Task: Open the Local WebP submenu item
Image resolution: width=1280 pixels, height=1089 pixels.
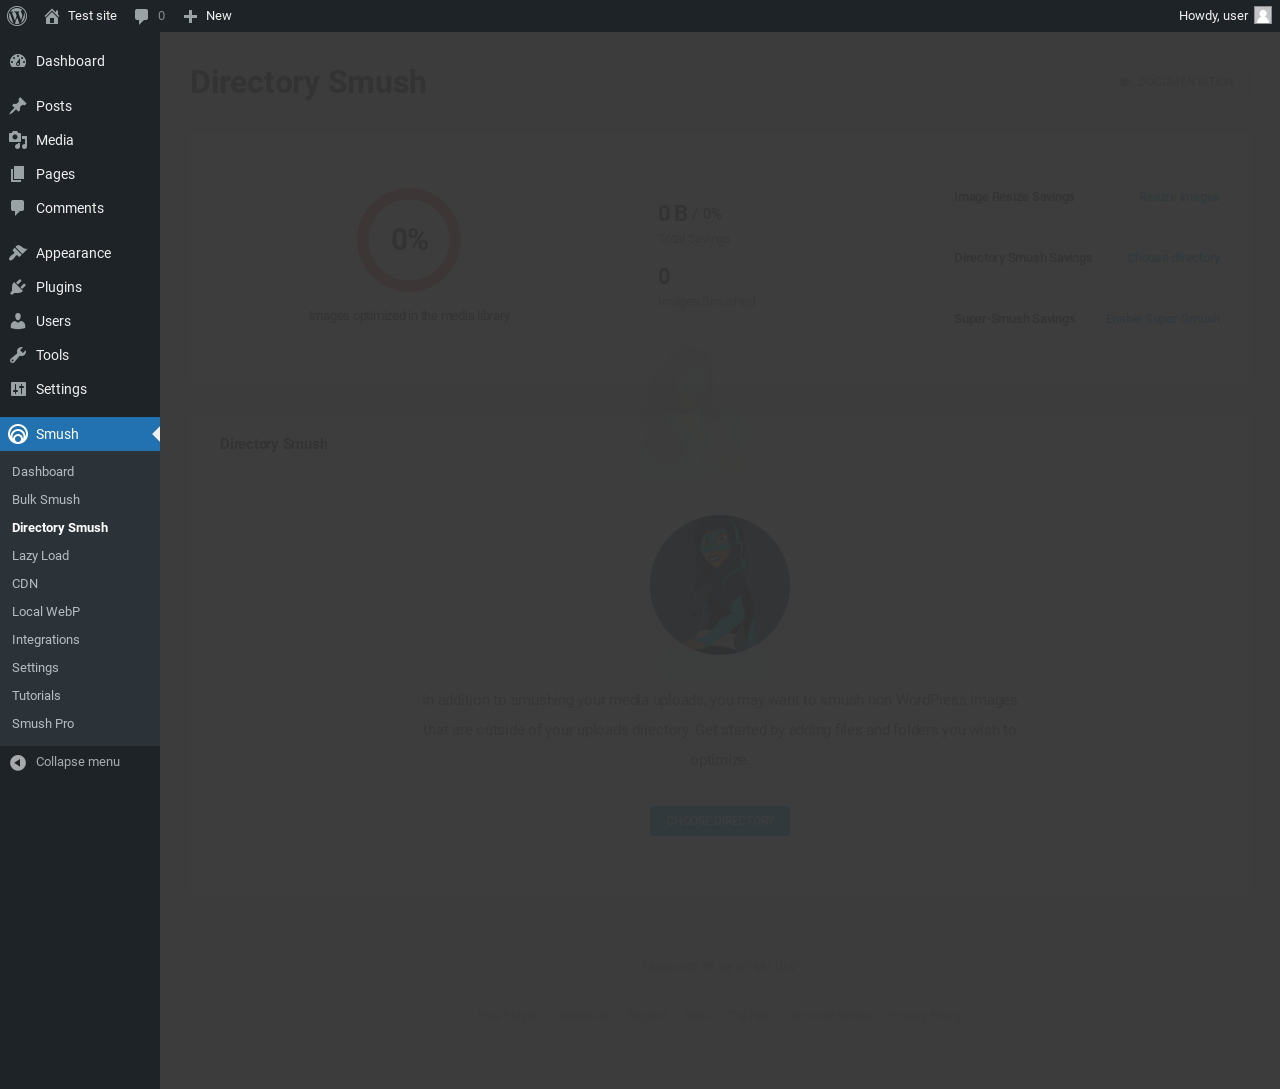Action: coord(46,612)
